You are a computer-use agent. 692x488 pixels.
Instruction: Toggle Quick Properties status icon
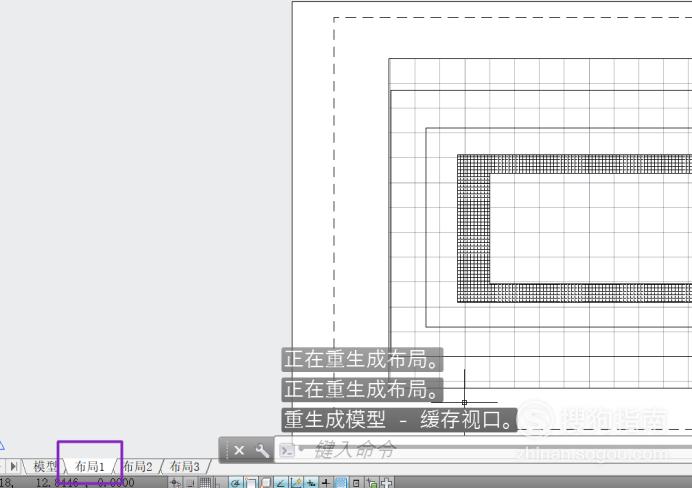tap(356, 483)
